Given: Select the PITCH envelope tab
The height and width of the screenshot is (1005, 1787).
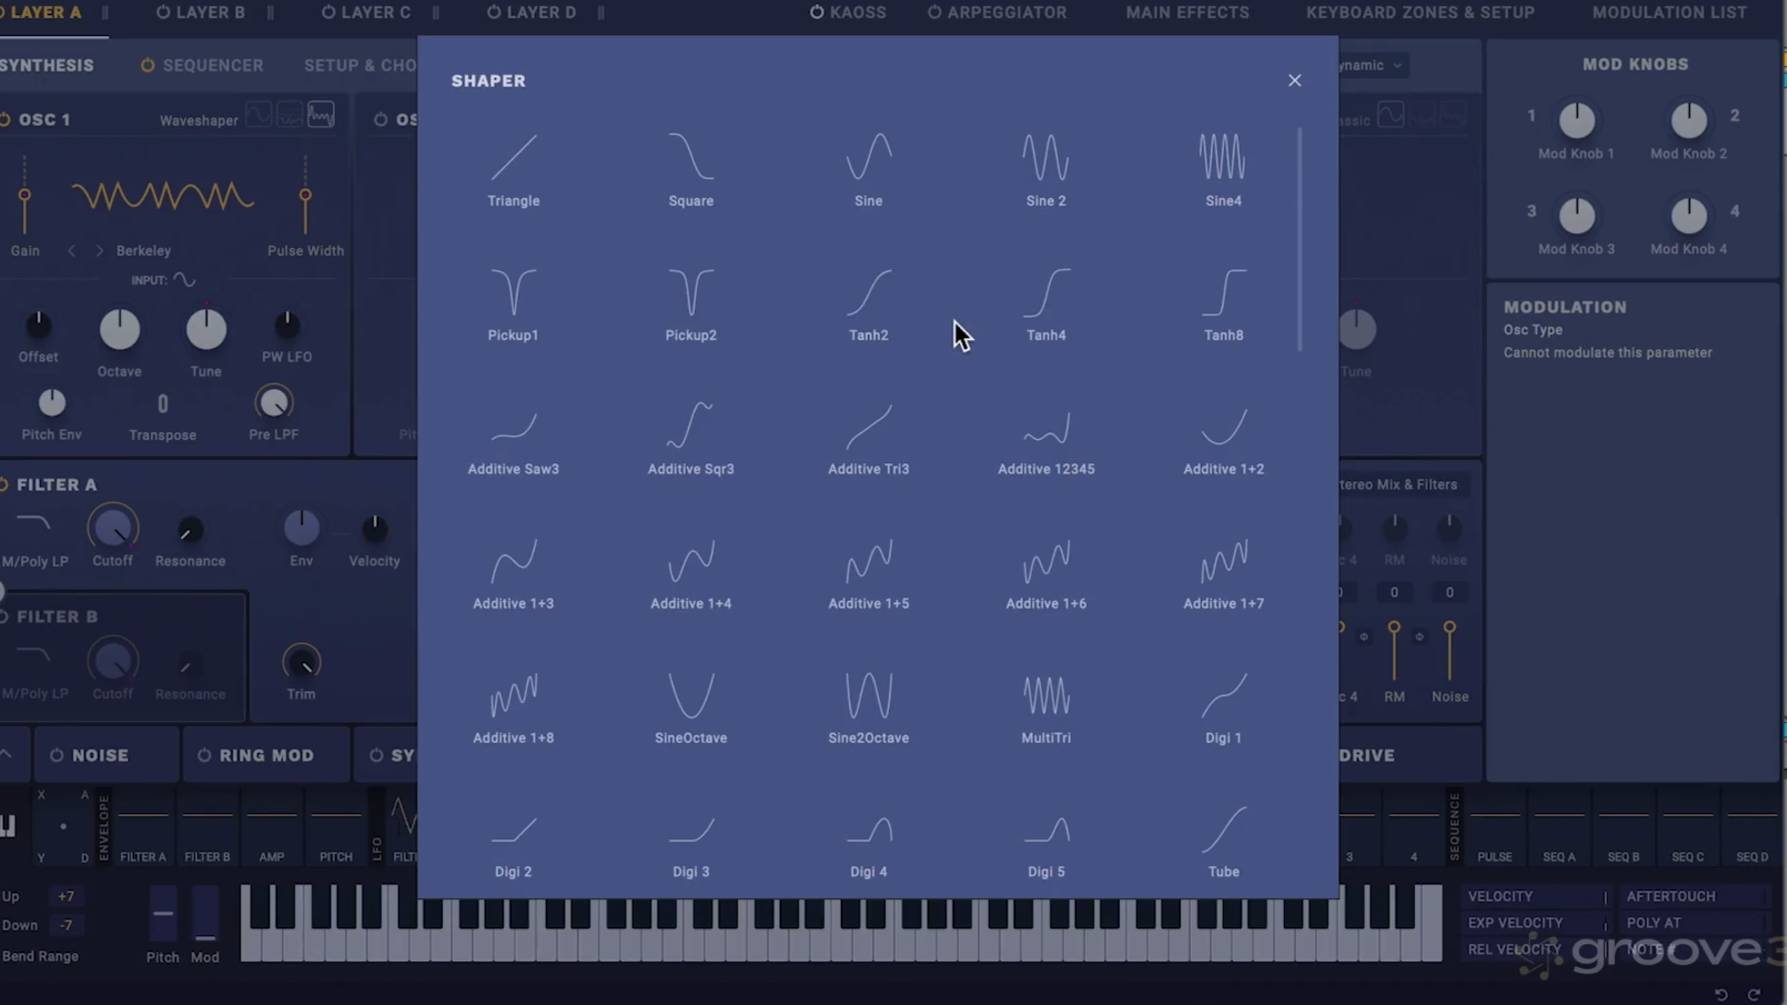Looking at the screenshot, I should (336, 828).
